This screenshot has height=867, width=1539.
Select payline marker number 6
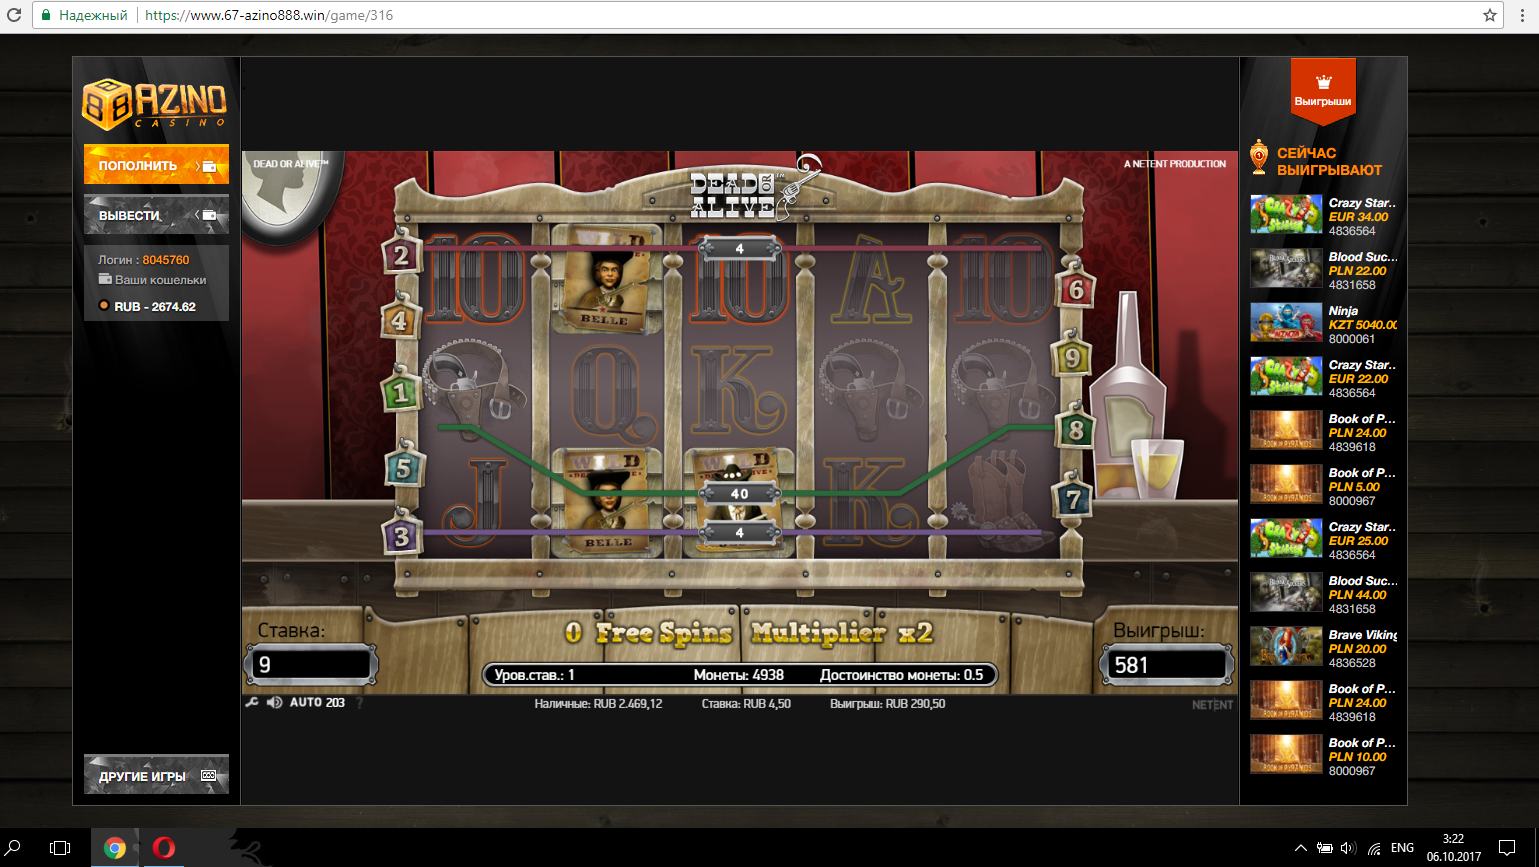(x=1076, y=290)
